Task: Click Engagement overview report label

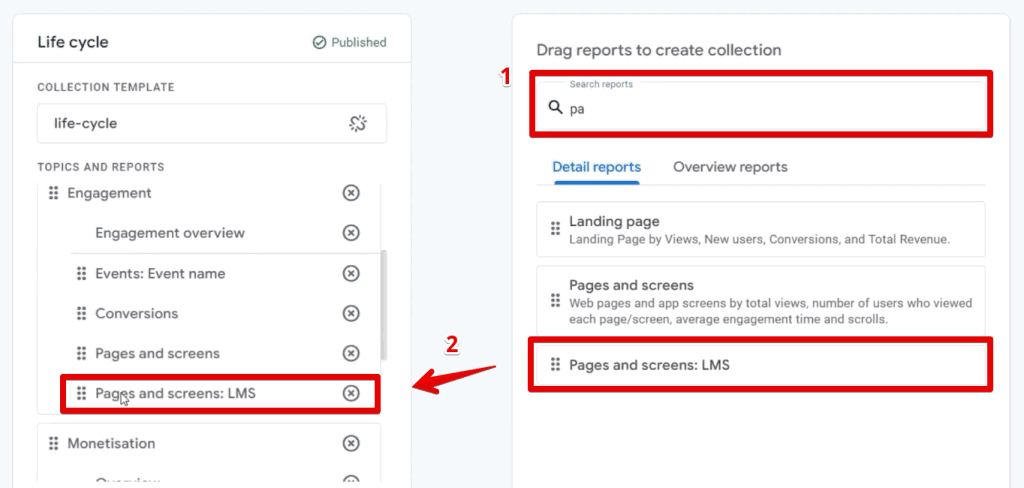Action: (x=170, y=233)
